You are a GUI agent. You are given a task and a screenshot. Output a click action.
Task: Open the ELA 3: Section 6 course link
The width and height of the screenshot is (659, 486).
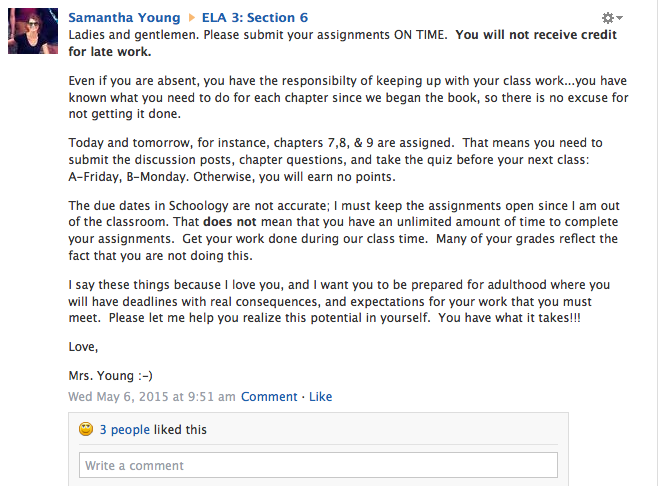(255, 18)
